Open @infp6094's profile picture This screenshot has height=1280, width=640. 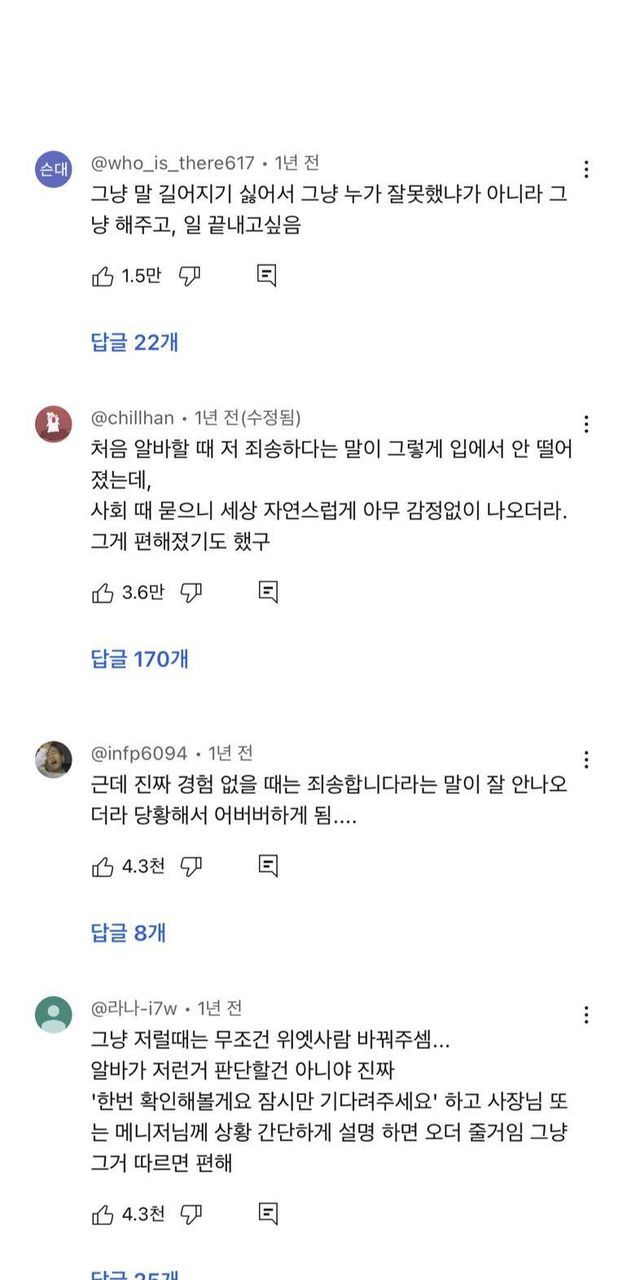tap(53, 759)
